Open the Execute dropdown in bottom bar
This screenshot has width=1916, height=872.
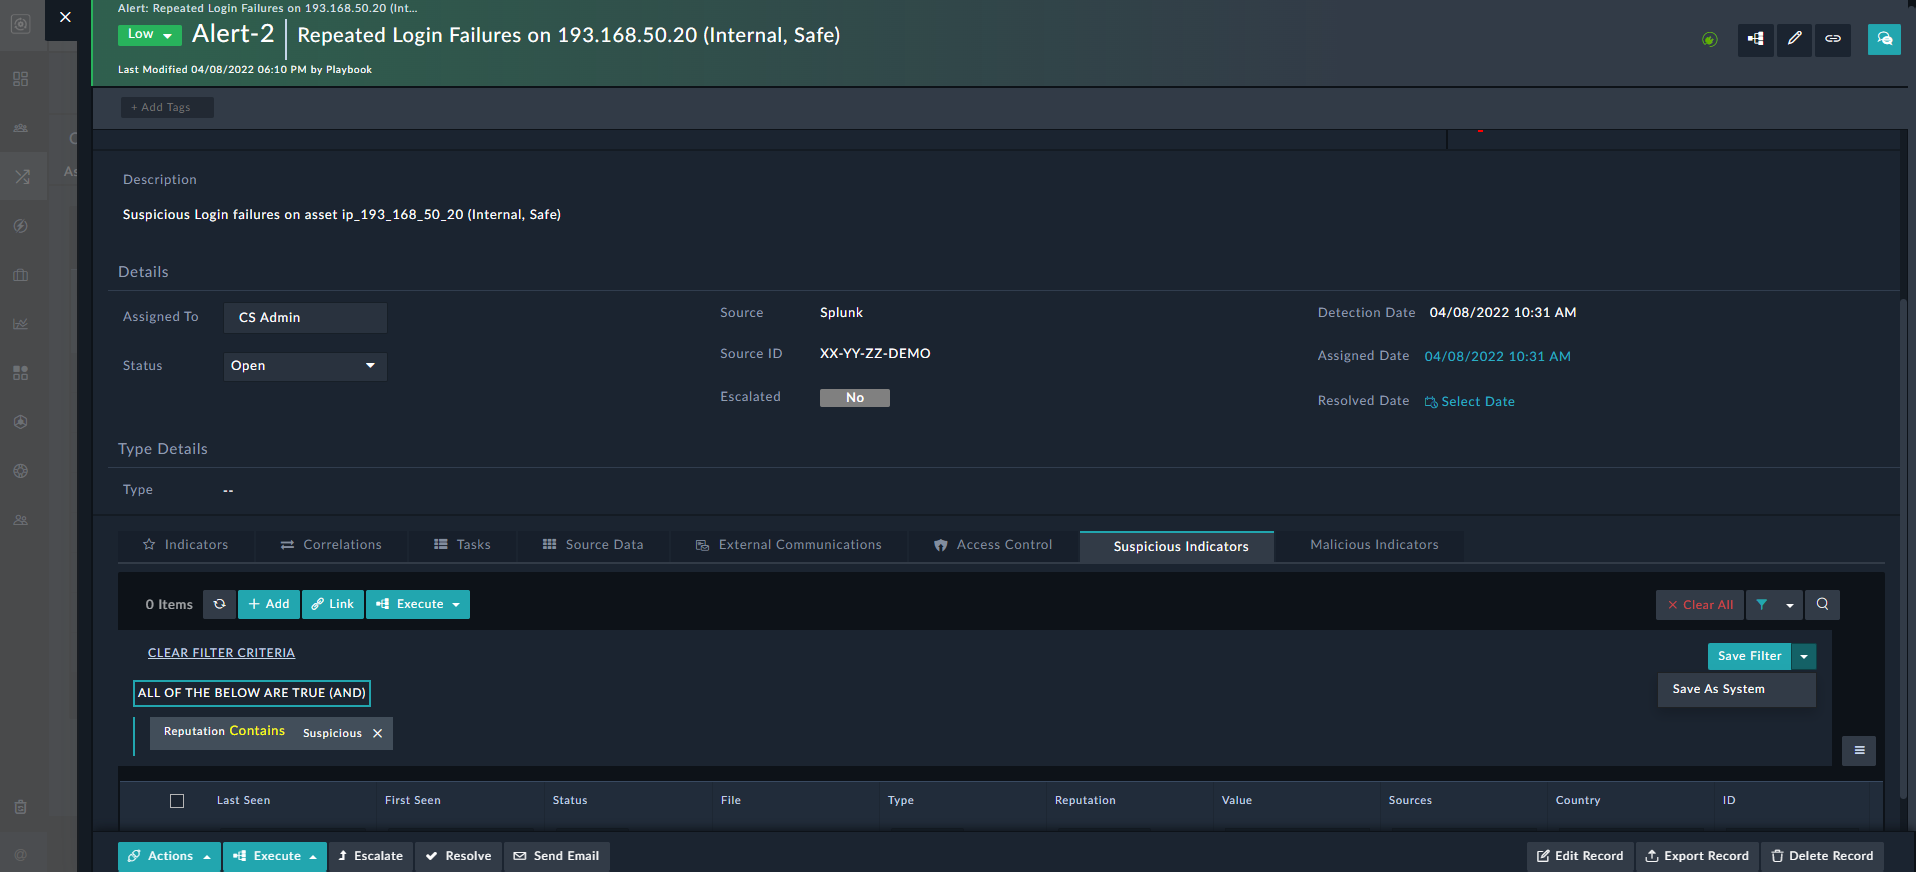coord(275,856)
